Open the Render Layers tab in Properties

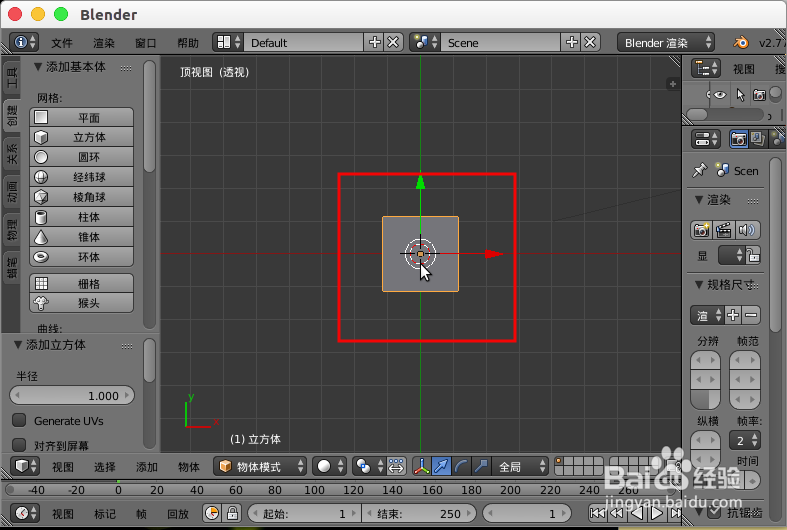pos(757,139)
